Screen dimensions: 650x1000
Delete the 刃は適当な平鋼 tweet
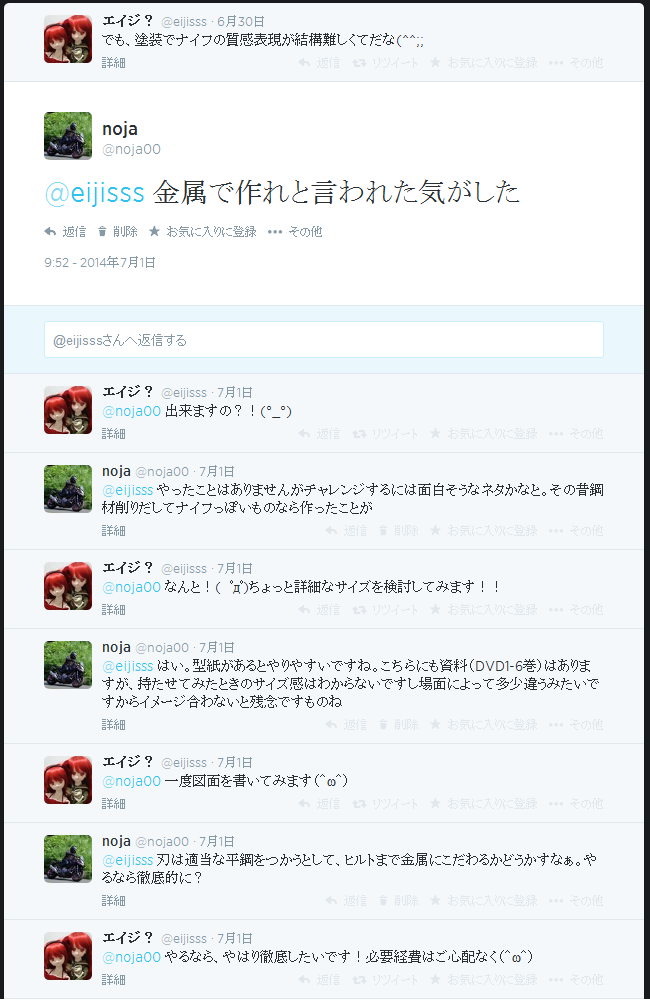pyautogui.click(x=399, y=901)
